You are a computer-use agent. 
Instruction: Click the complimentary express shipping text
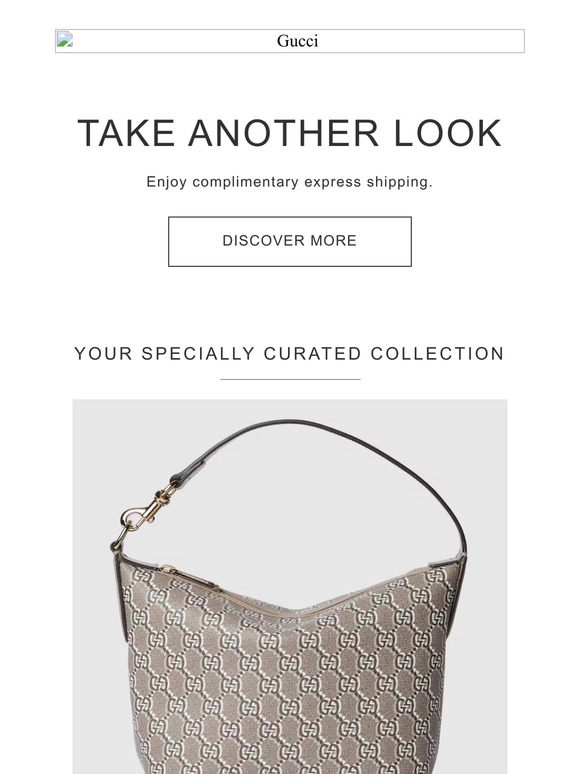(290, 182)
